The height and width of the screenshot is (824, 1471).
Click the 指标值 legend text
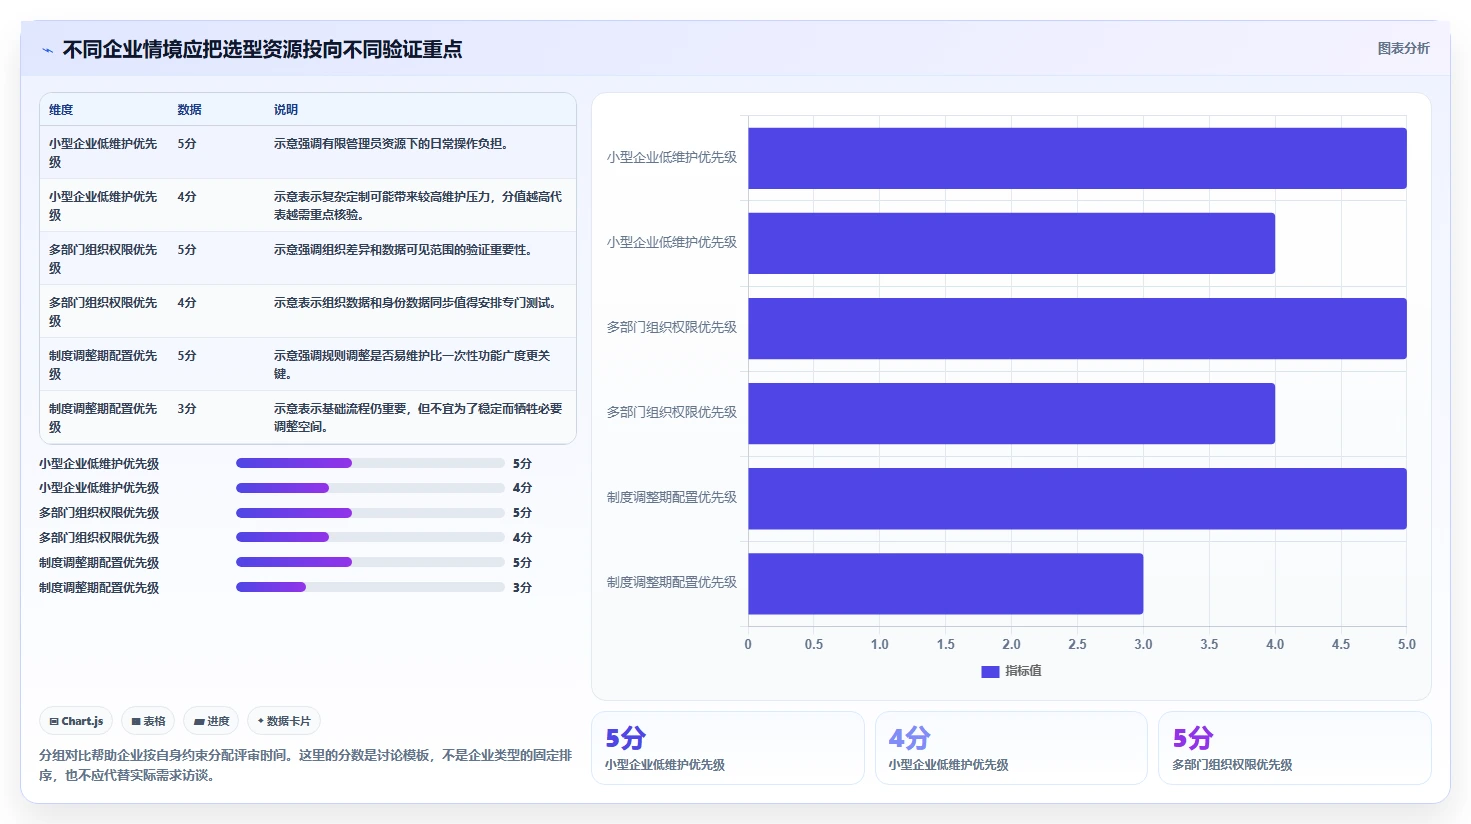(x=1023, y=671)
